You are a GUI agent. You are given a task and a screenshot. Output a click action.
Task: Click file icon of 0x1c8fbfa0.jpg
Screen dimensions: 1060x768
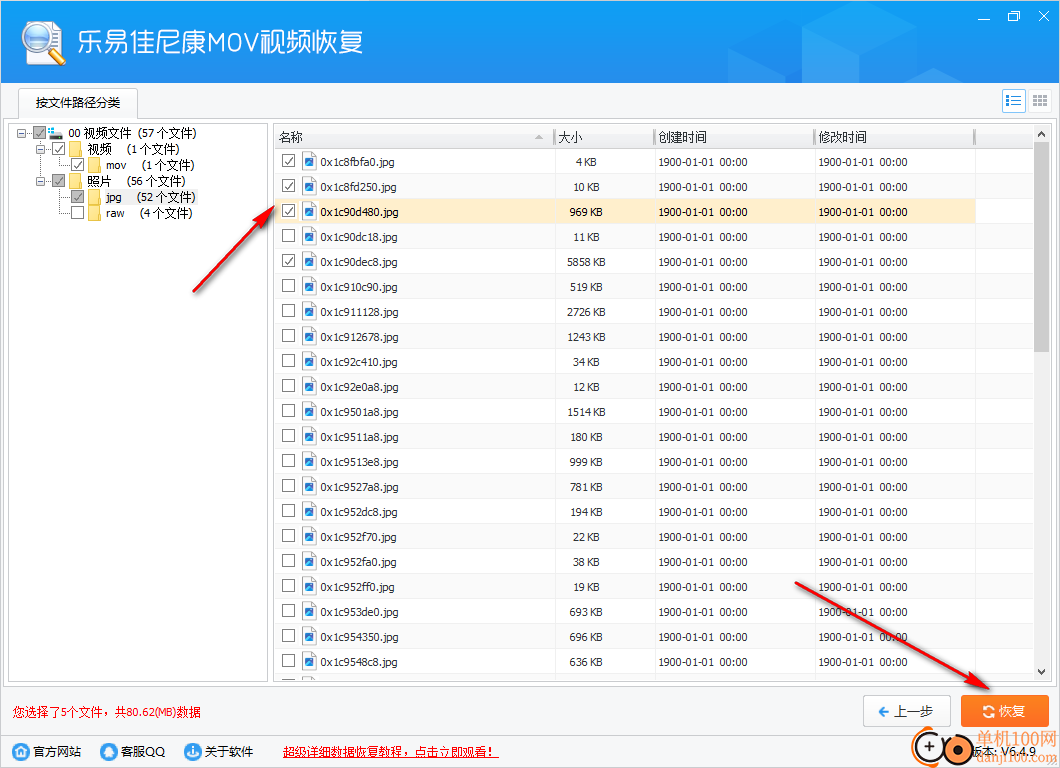click(x=309, y=162)
